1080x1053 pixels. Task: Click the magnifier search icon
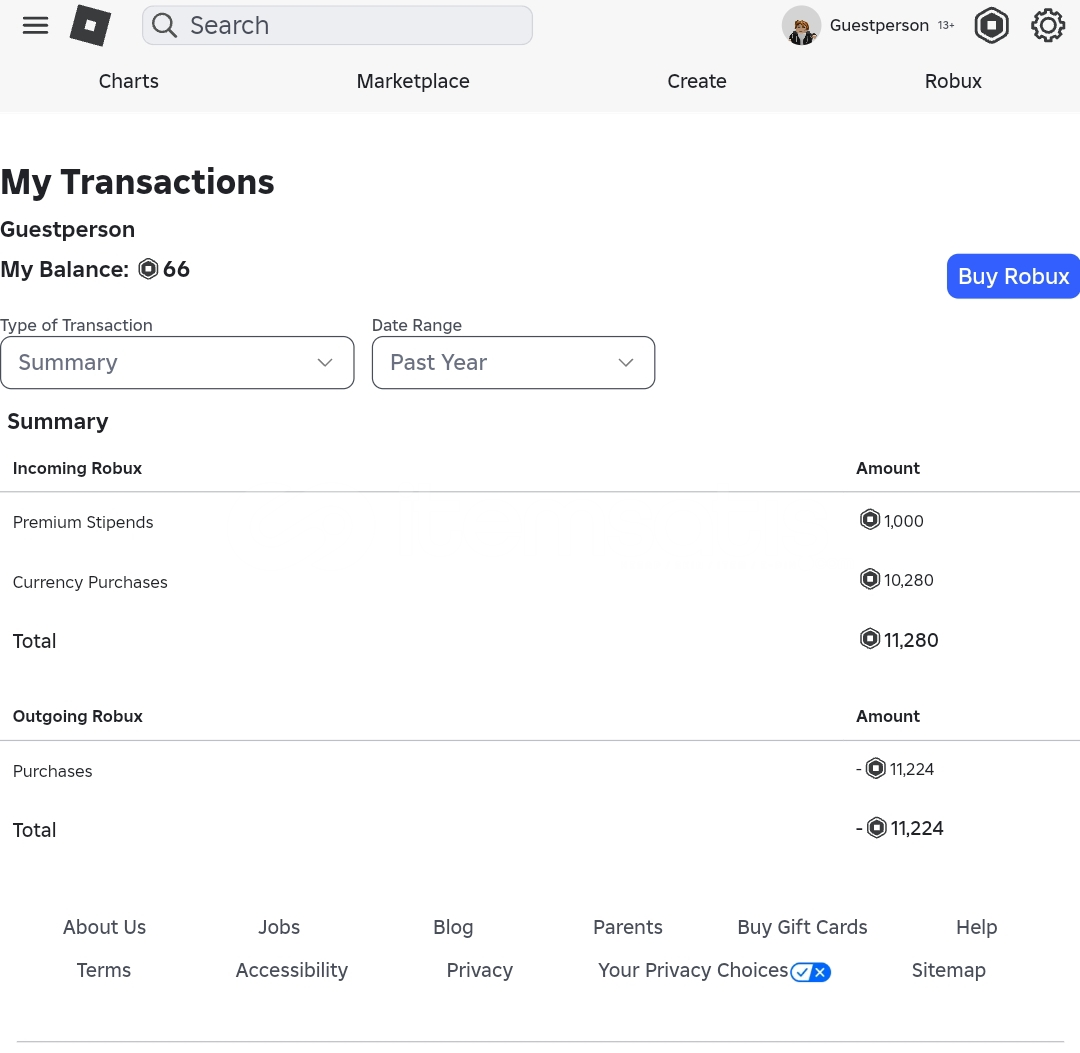165,26
